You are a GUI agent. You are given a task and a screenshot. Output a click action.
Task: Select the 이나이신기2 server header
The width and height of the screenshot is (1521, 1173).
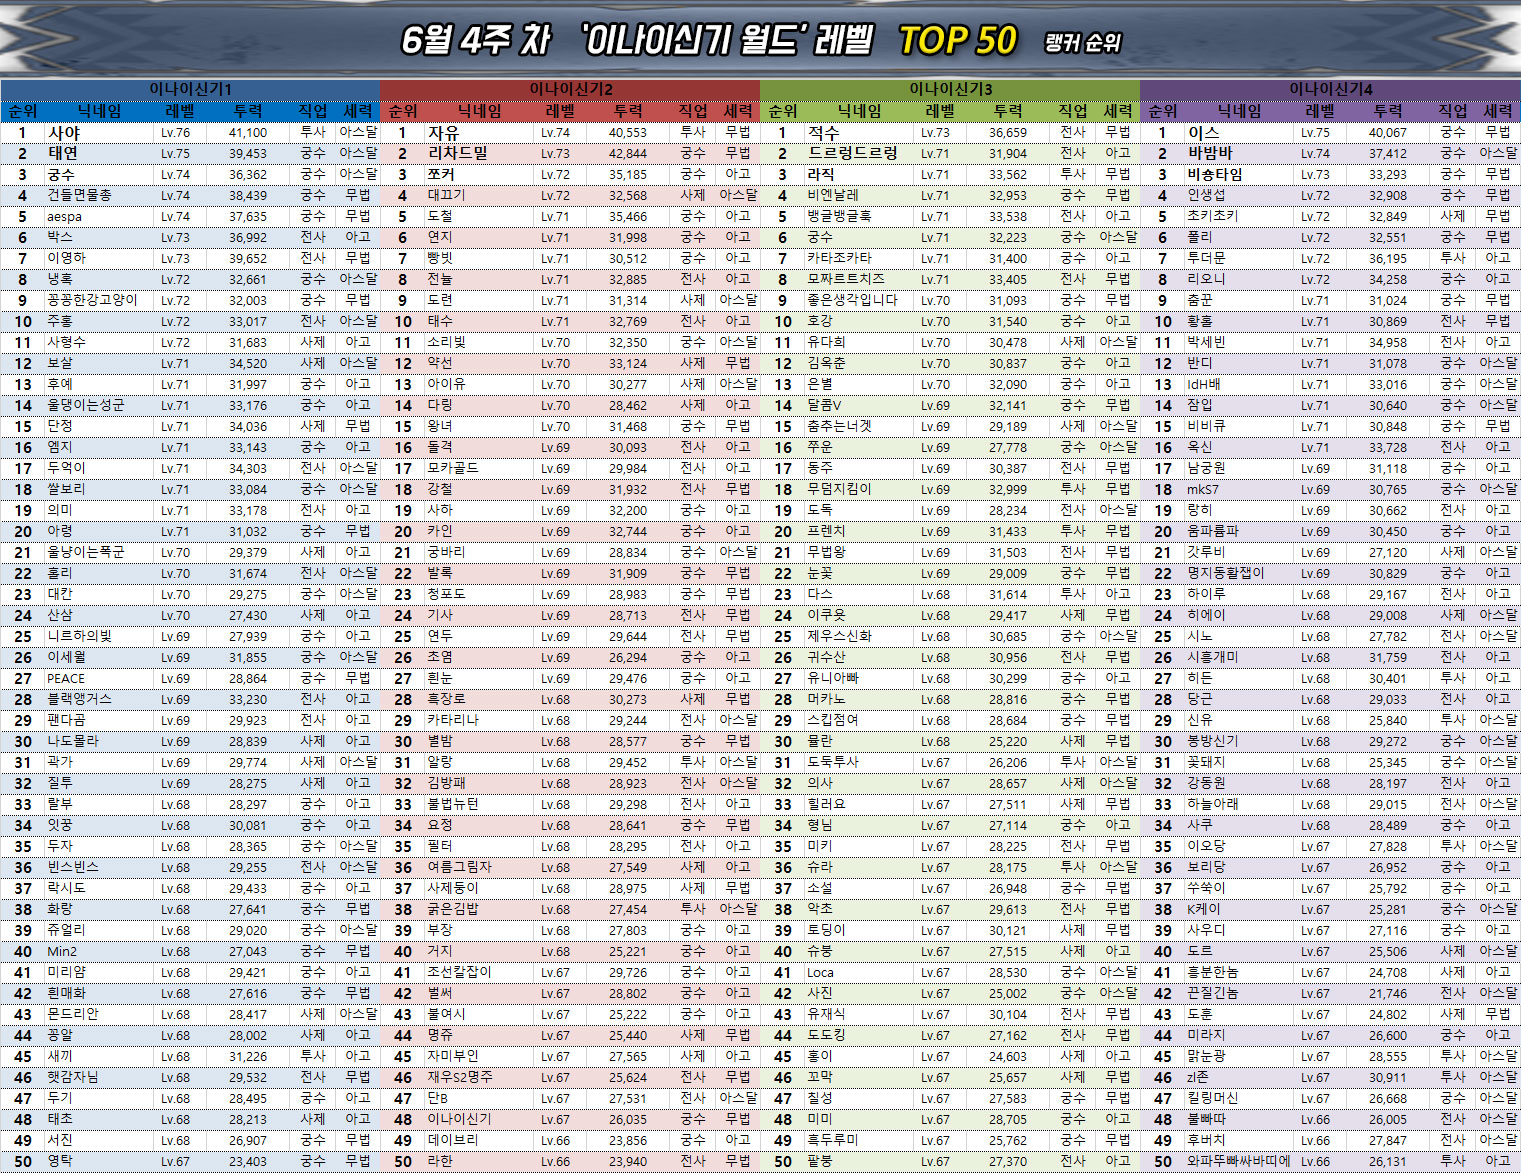pos(570,89)
